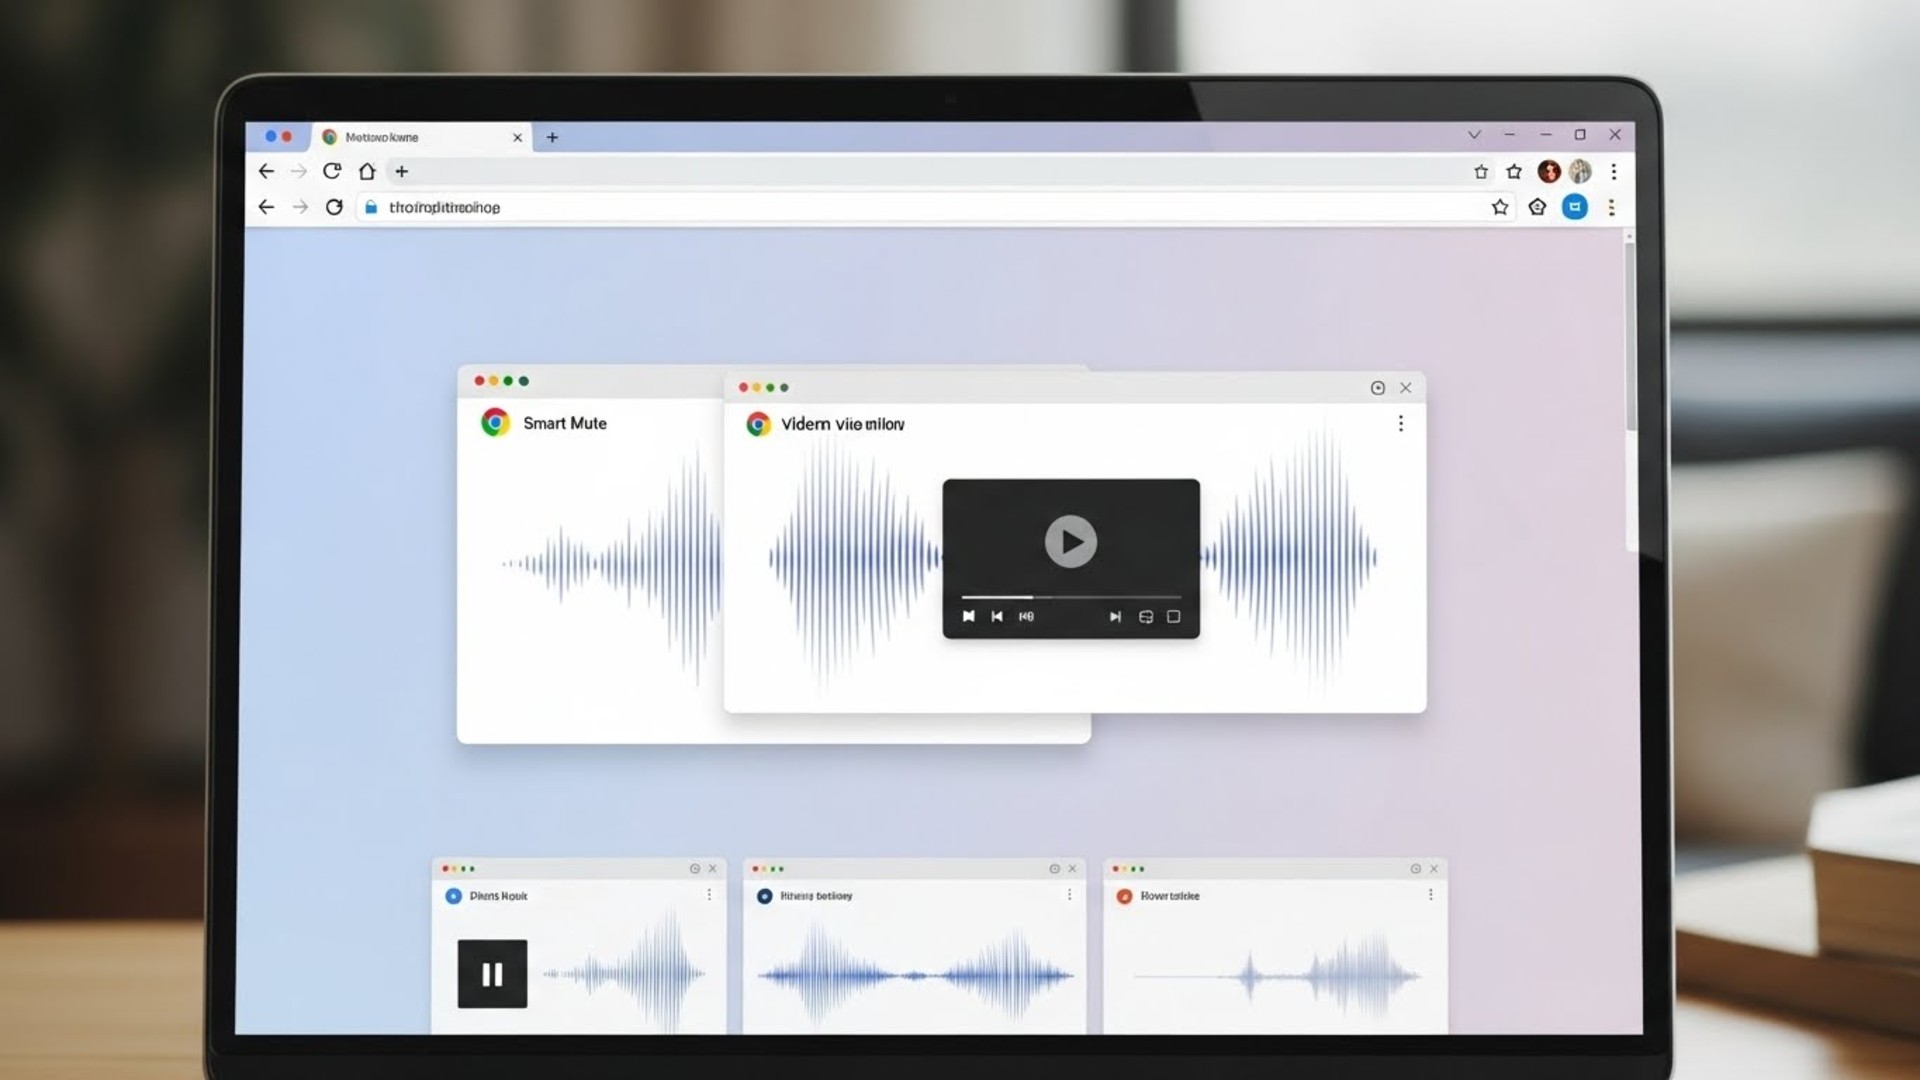This screenshot has width=1920, height=1080.
Task: Play the video in the center player
Action: (1070, 541)
